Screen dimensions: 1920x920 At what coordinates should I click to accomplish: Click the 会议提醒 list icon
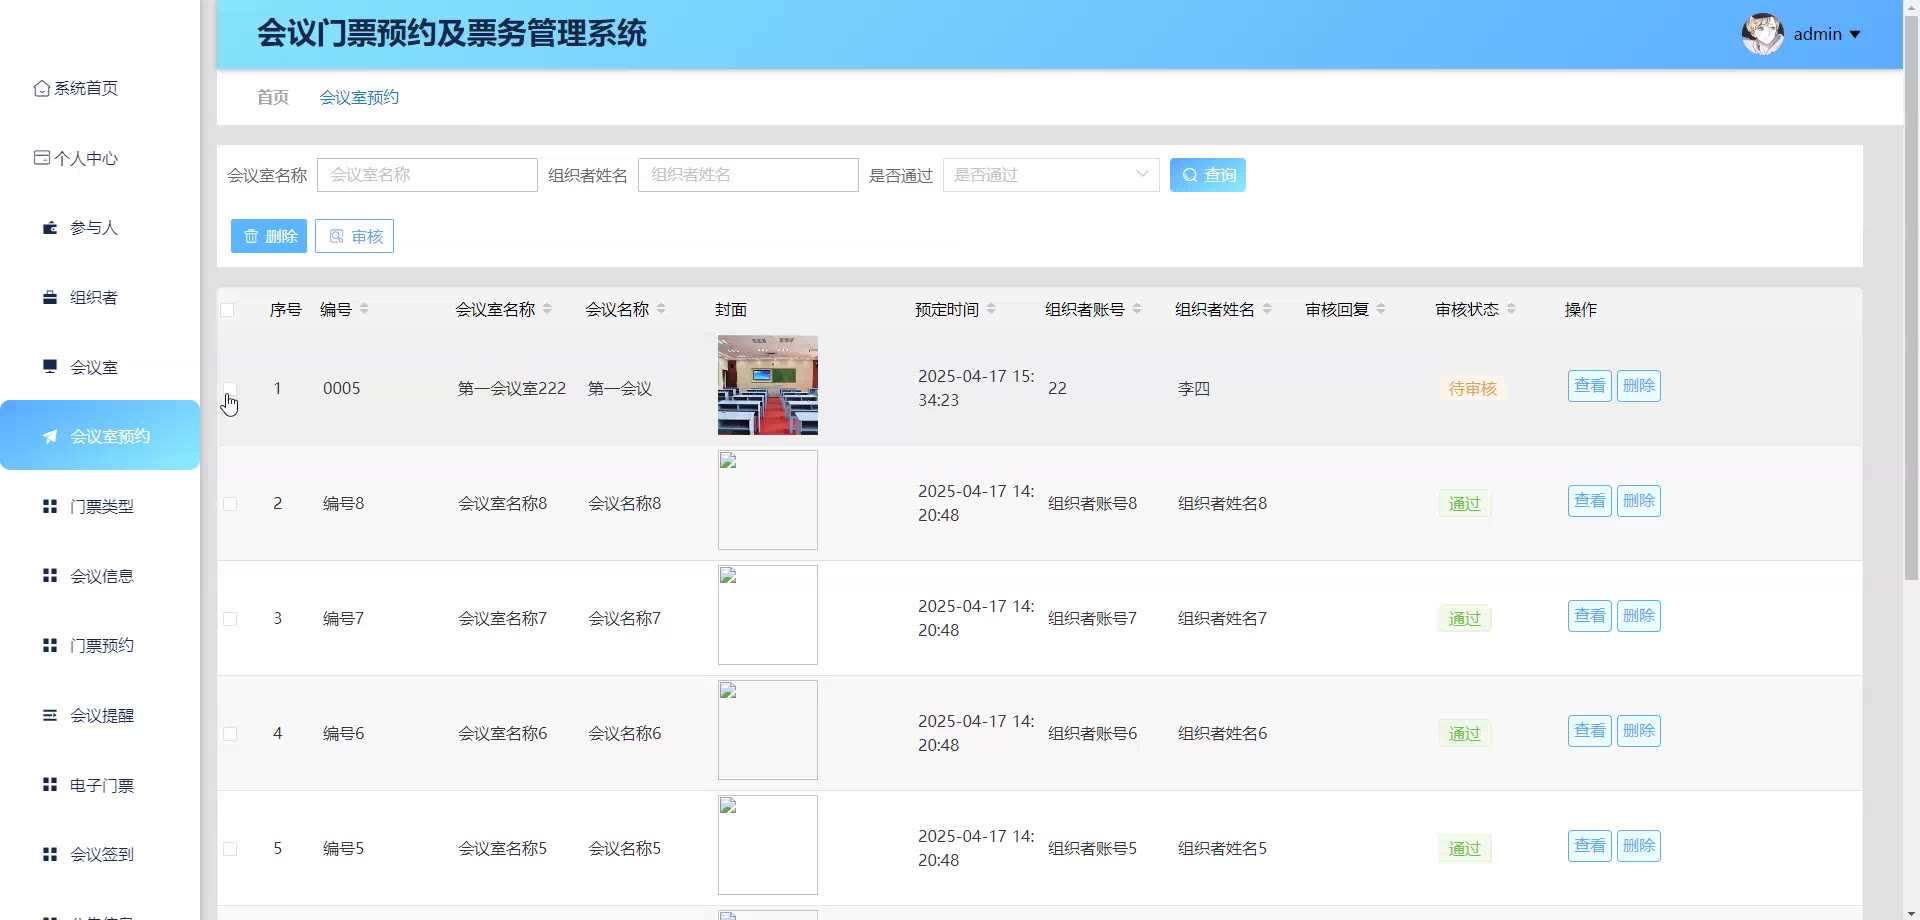pyautogui.click(x=50, y=715)
